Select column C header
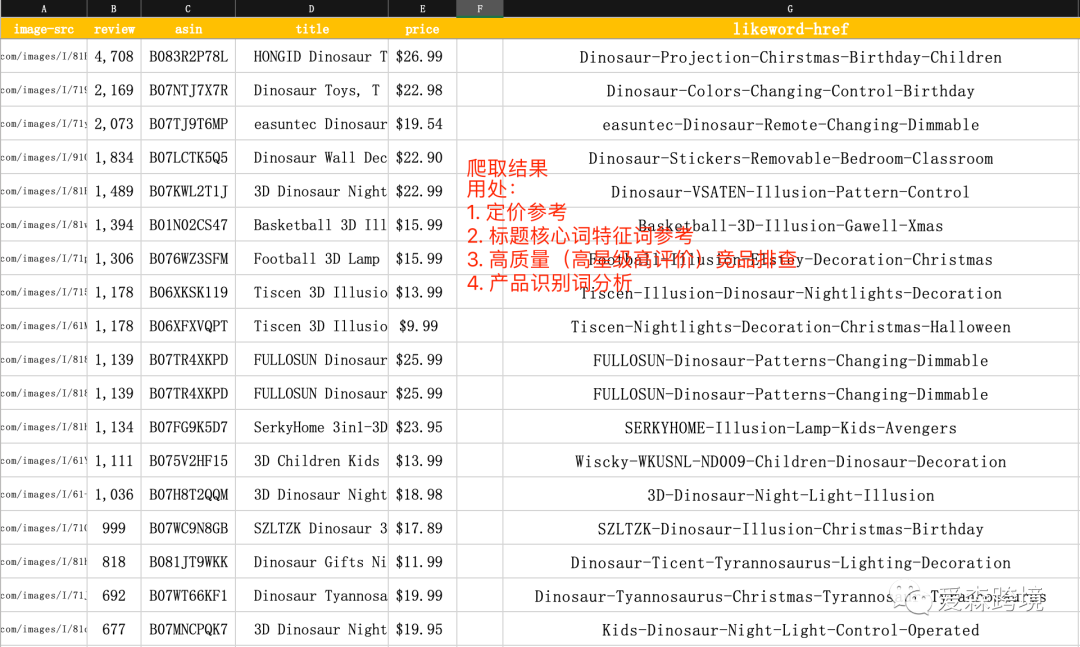The width and height of the screenshot is (1080, 647). (188, 8)
